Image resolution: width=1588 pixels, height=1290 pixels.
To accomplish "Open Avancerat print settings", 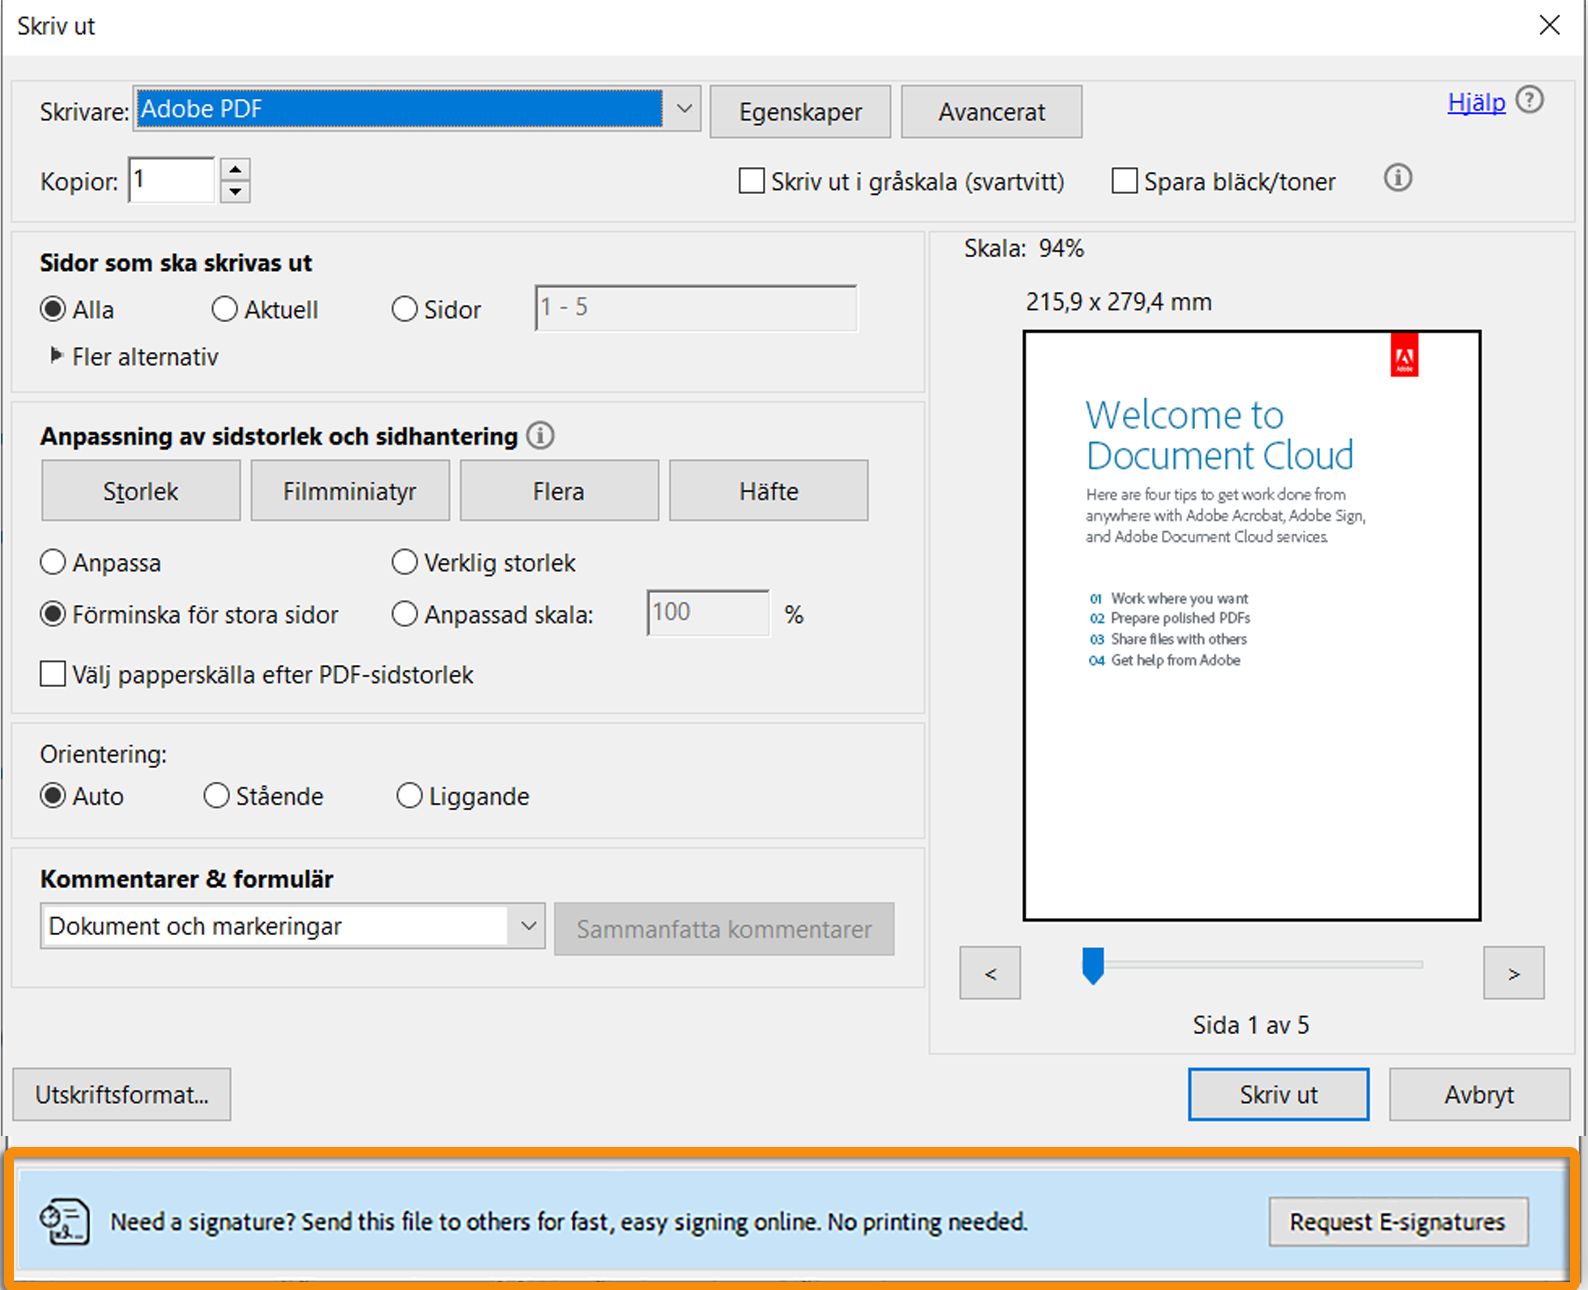I will 991,112.
